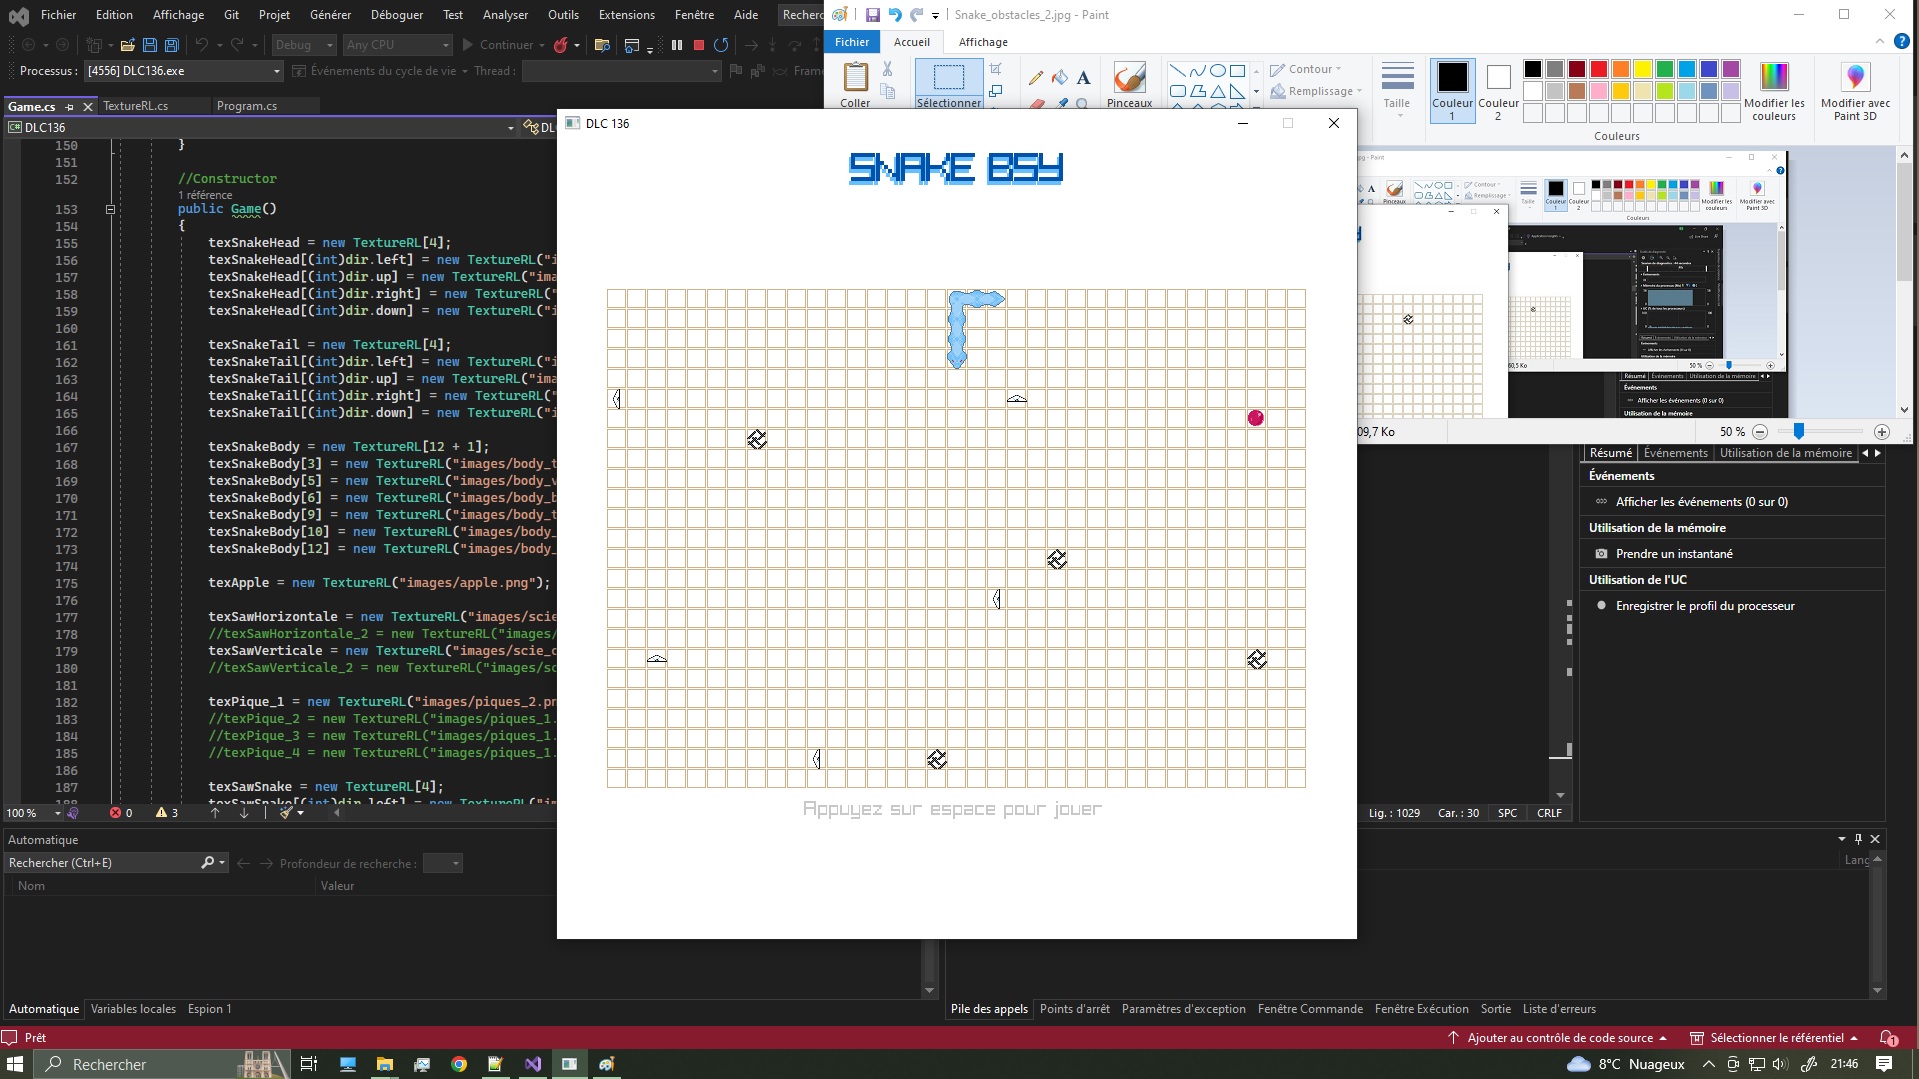Click Afficher les événements (0 sur 0)
1919x1079 pixels.
tap(1701, 502)
